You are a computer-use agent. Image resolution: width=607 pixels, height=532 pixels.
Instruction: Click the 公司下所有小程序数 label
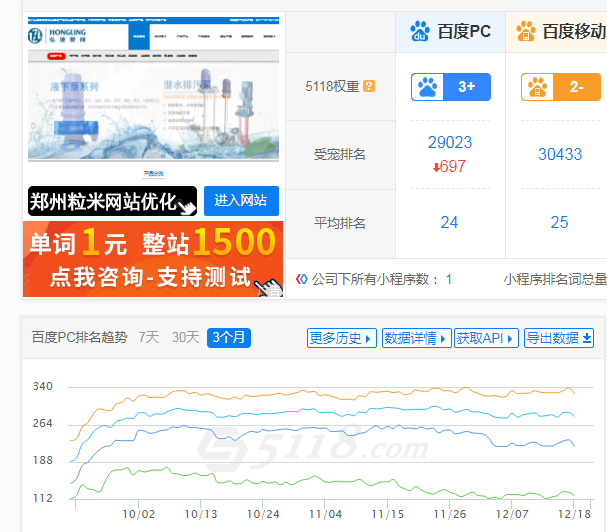coord(375,279)
